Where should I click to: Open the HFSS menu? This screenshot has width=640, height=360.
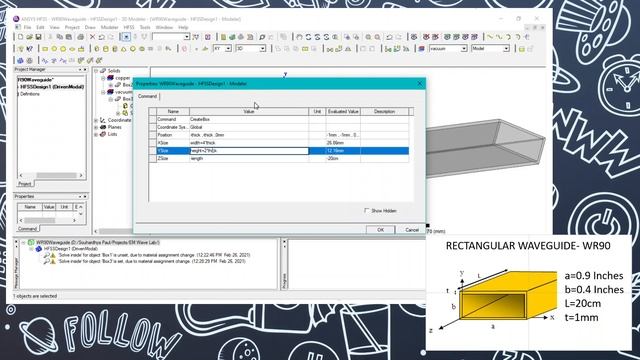(x=129, y=27)
